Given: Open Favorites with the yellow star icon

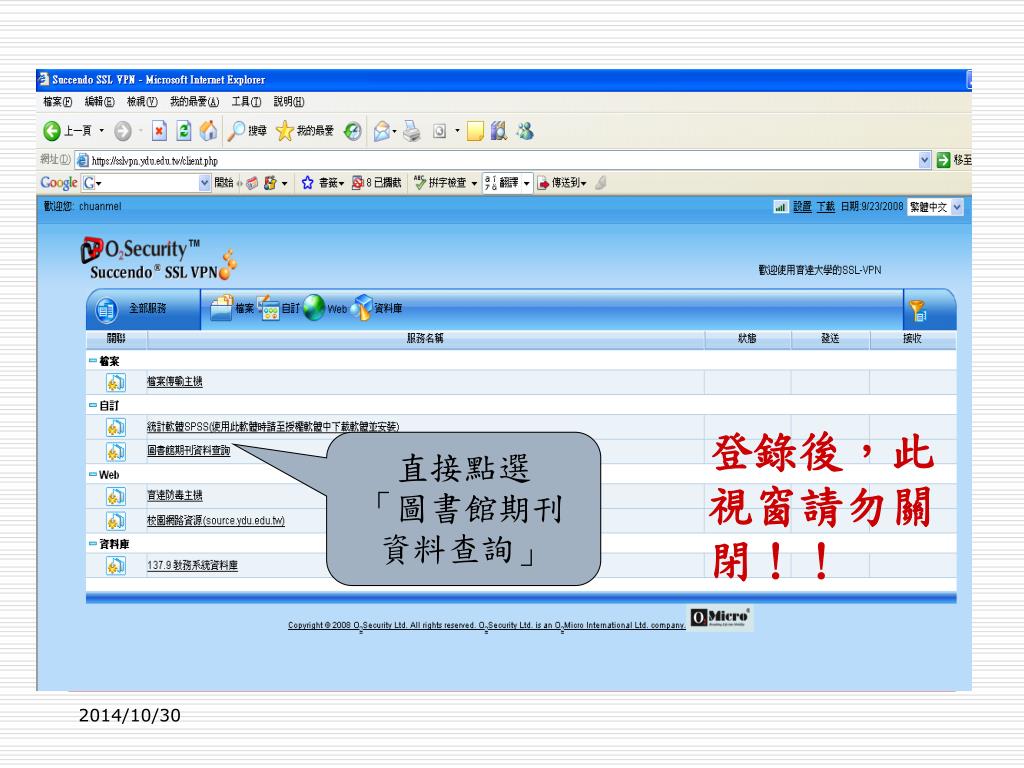Looking at the screenshot, I should [284, 131].
